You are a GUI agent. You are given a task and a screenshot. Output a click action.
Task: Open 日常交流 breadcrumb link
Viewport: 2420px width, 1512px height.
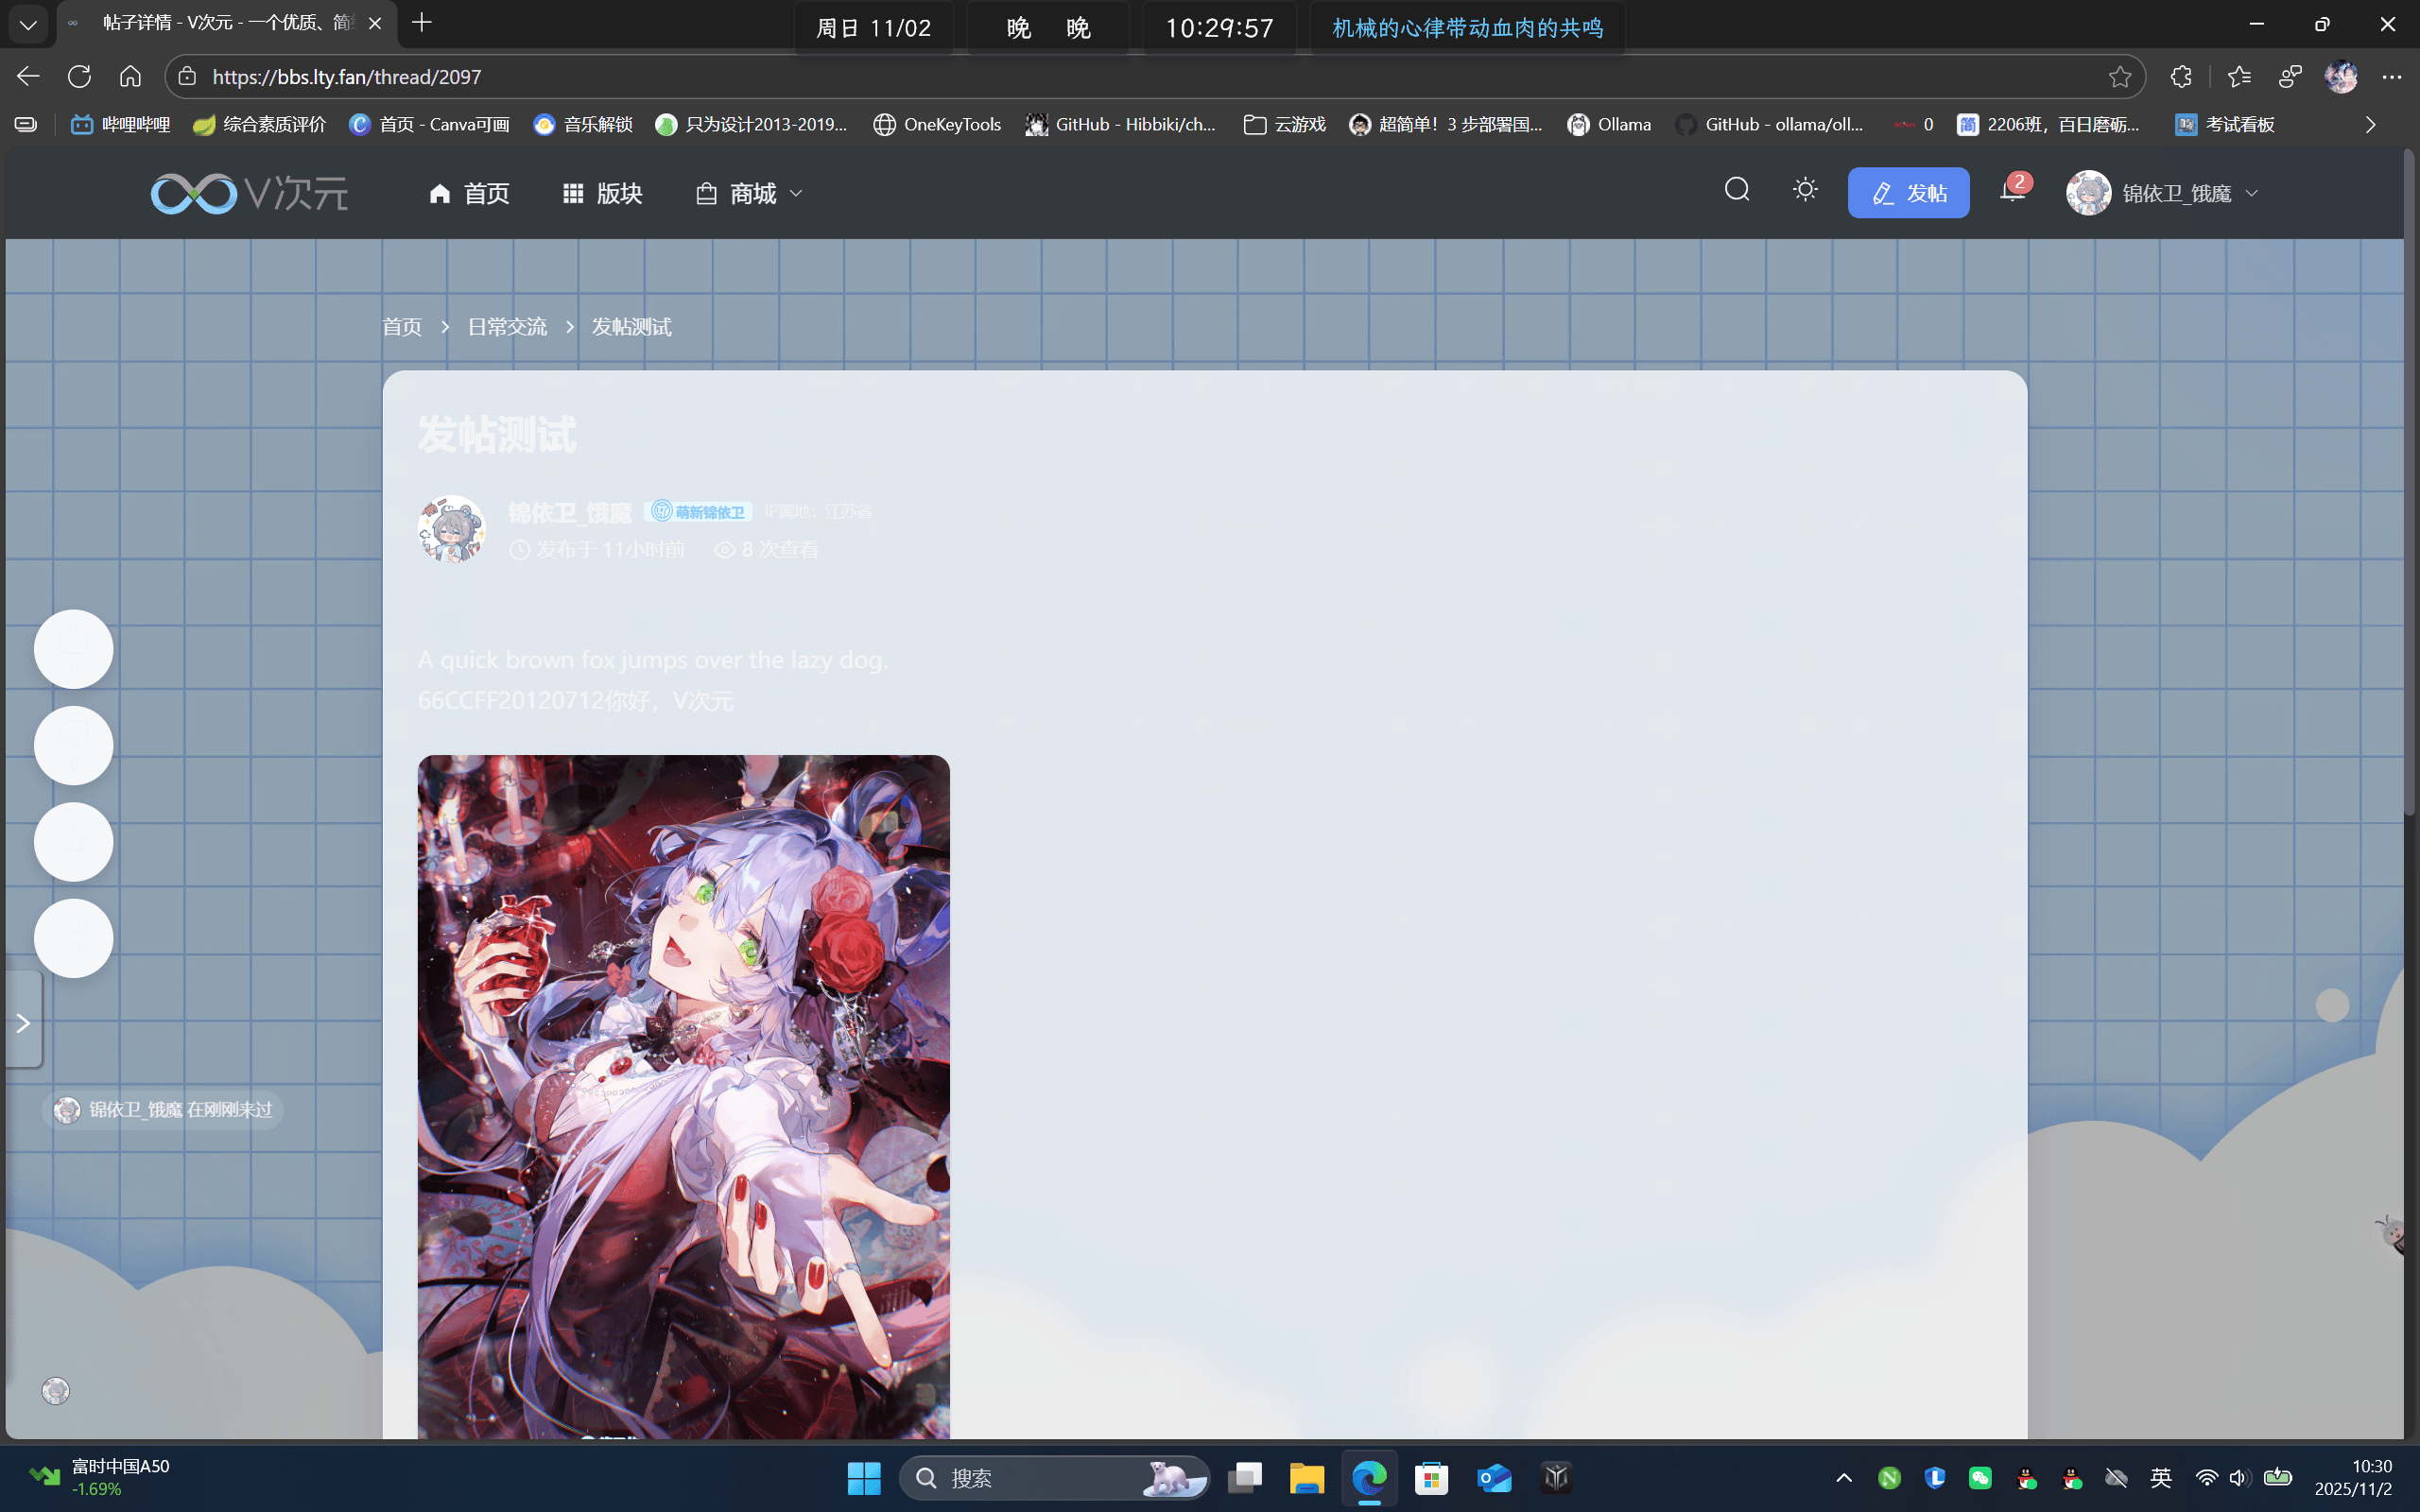(x=507, y=327)
